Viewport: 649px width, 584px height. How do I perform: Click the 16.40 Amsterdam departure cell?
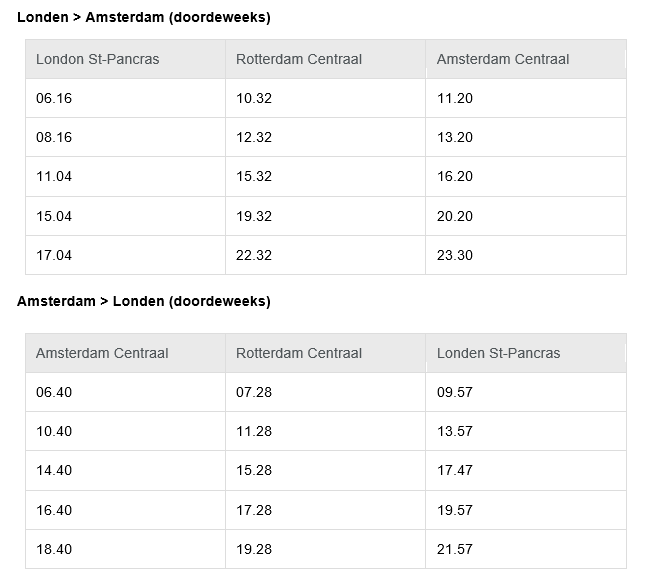[125, 510]
